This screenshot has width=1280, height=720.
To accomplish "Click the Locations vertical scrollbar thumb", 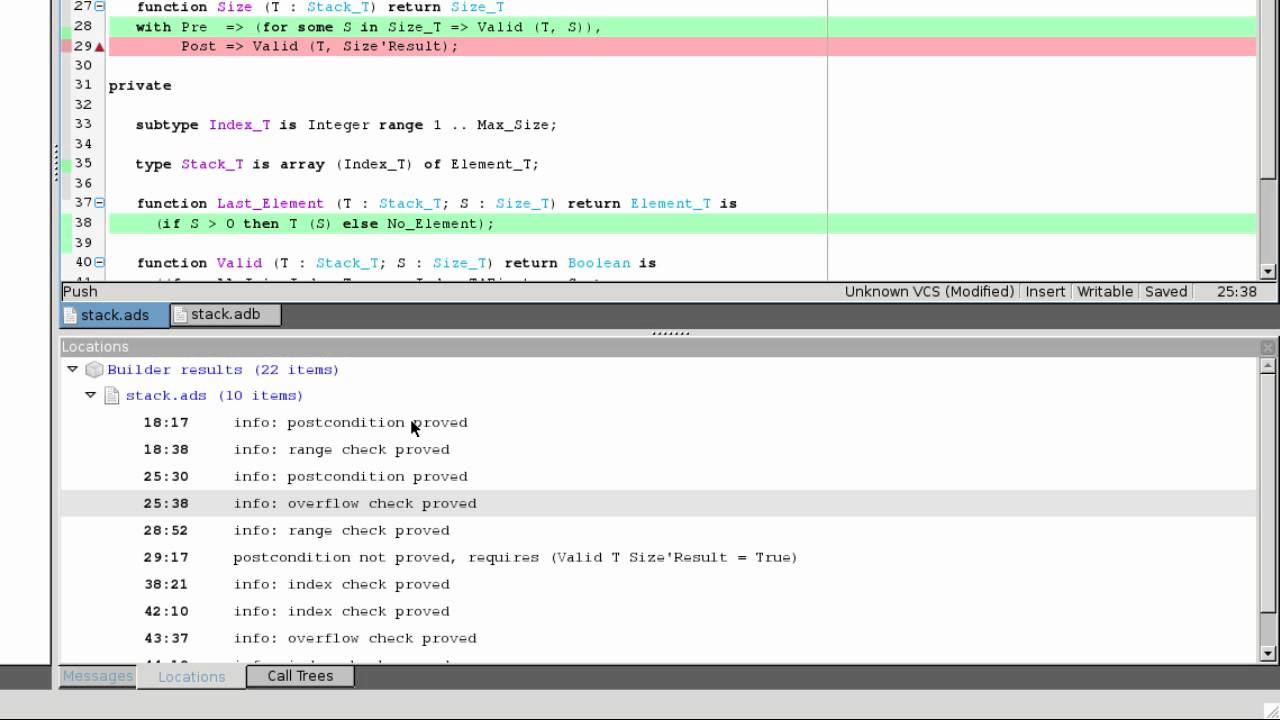I will coord(1268,492).
